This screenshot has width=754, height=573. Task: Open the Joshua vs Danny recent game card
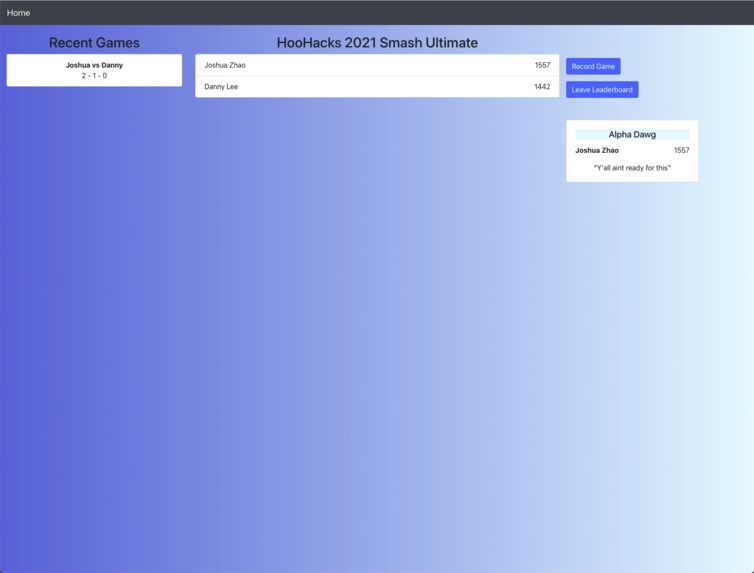[94, 70]
